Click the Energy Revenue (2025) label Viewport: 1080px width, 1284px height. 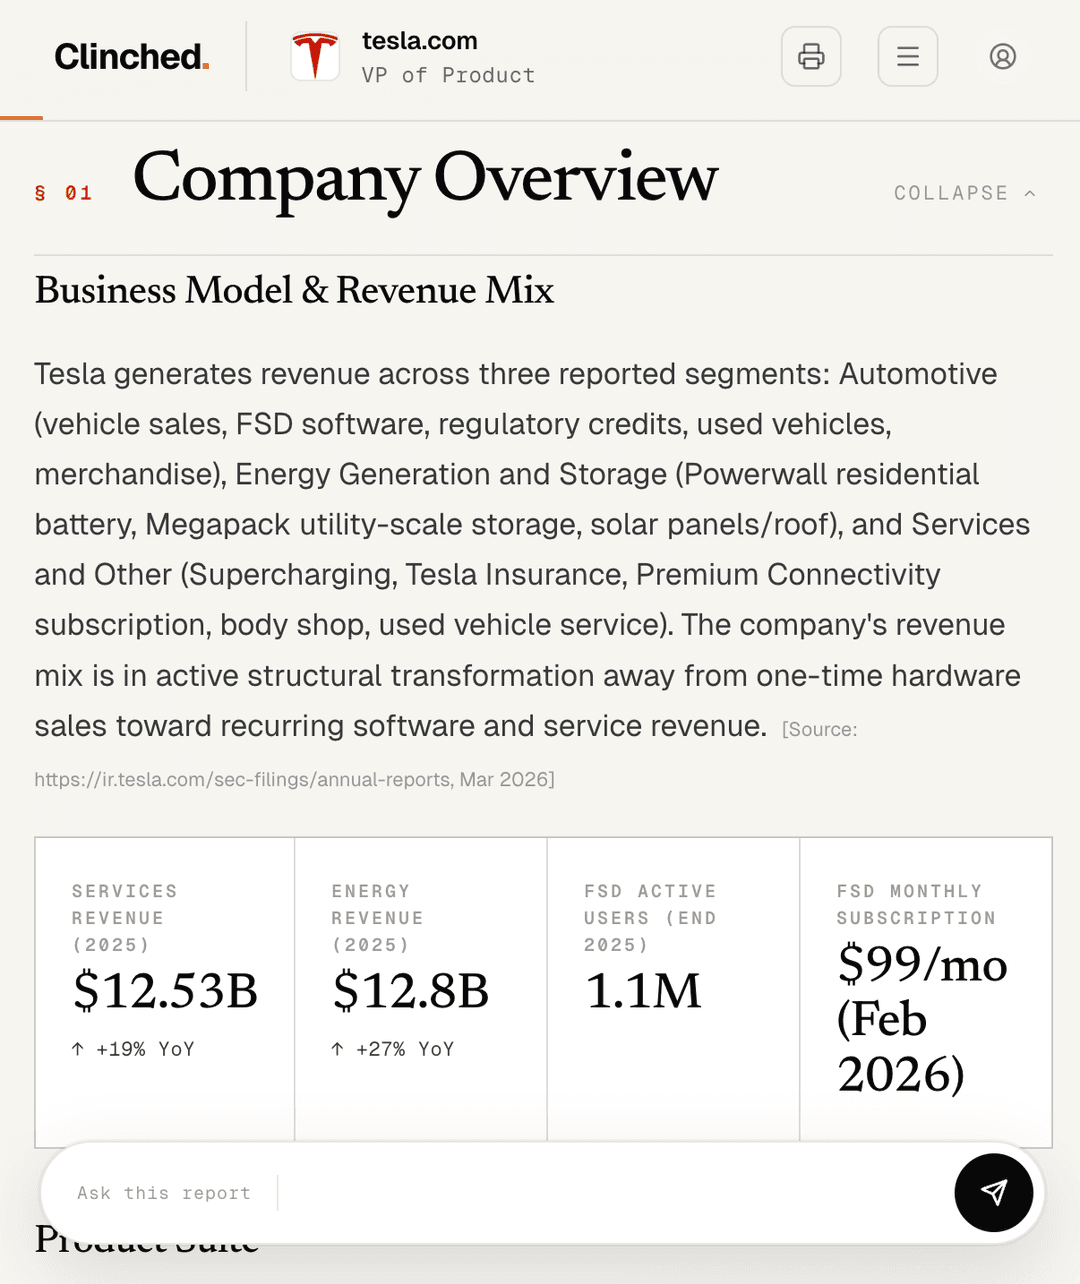tap(377, 918)
